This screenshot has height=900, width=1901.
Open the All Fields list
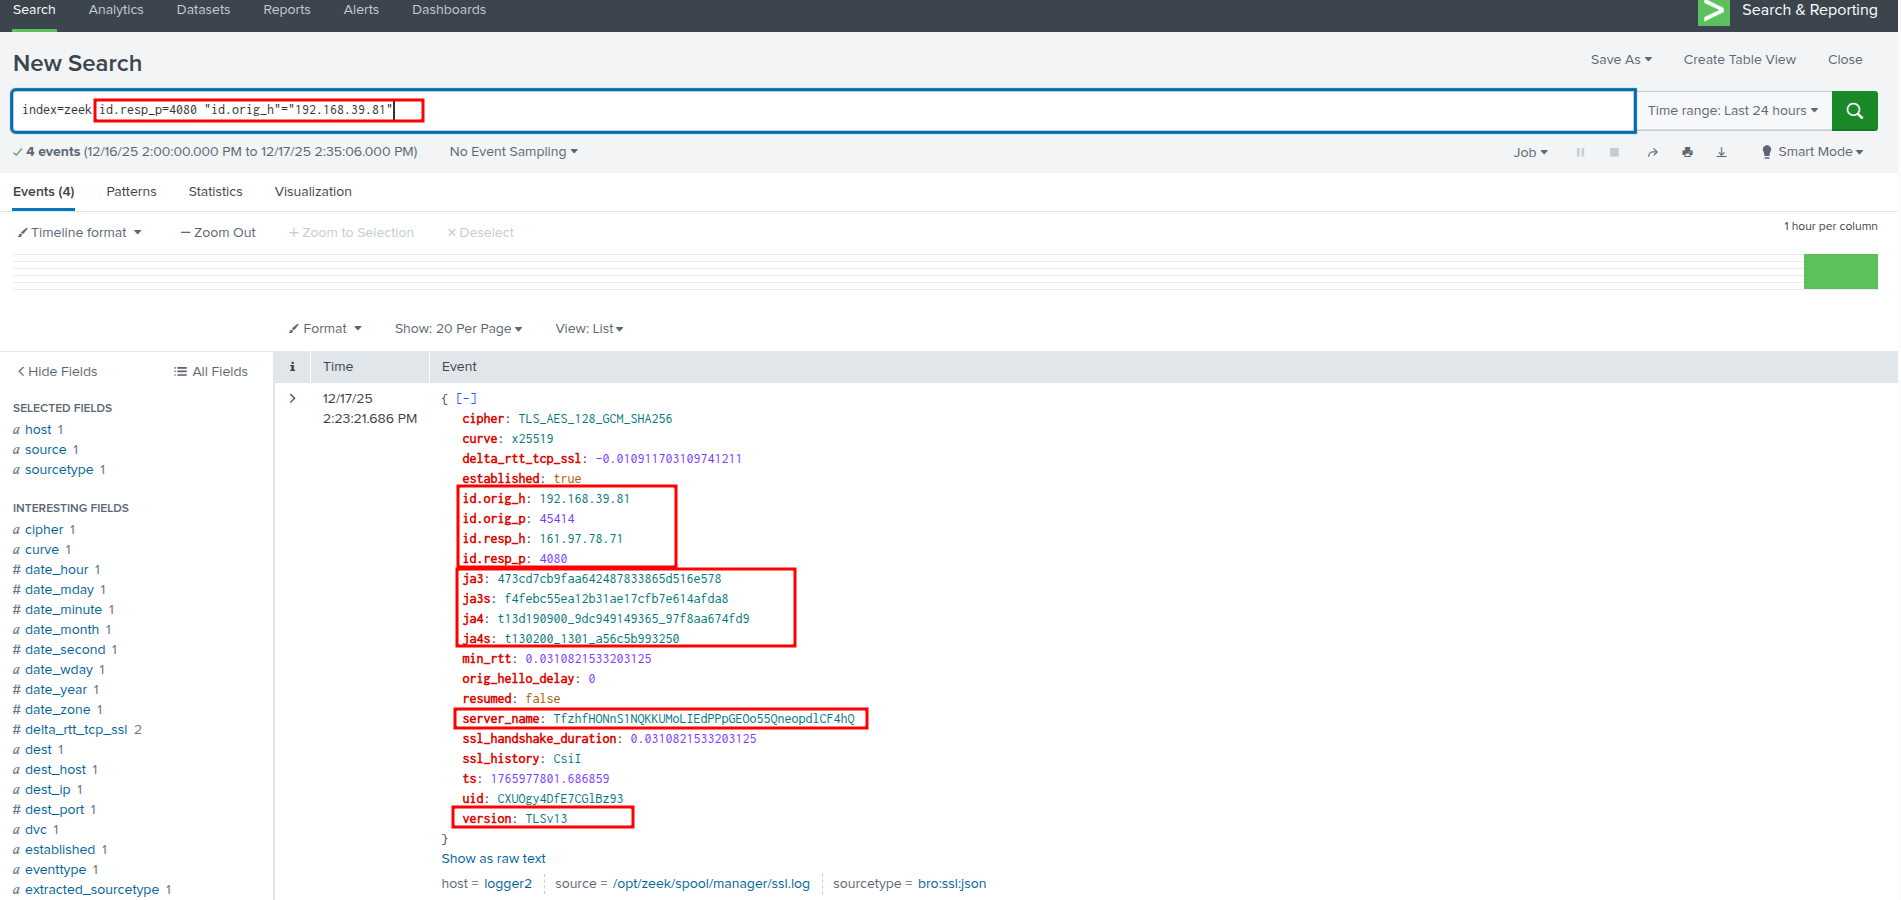[211, 371]
